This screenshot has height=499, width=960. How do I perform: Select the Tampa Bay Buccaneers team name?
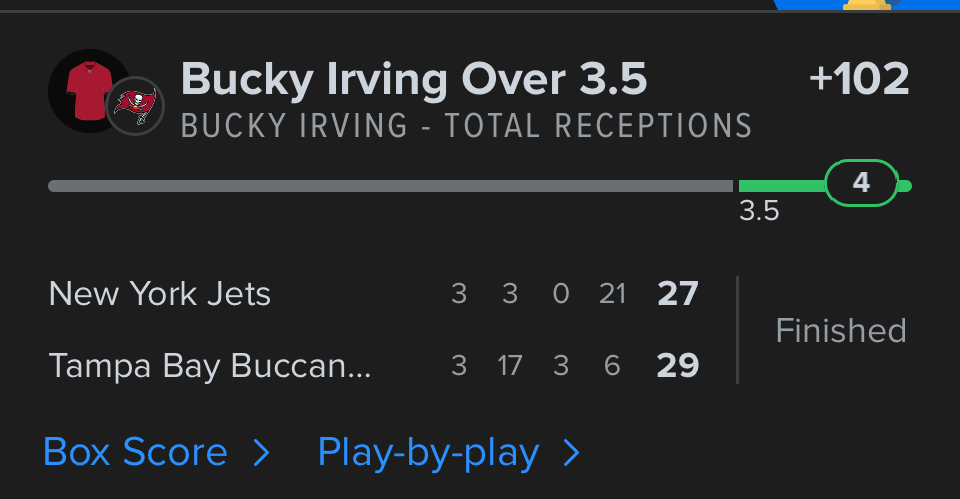pyautogui.click(x=210, y=366)
